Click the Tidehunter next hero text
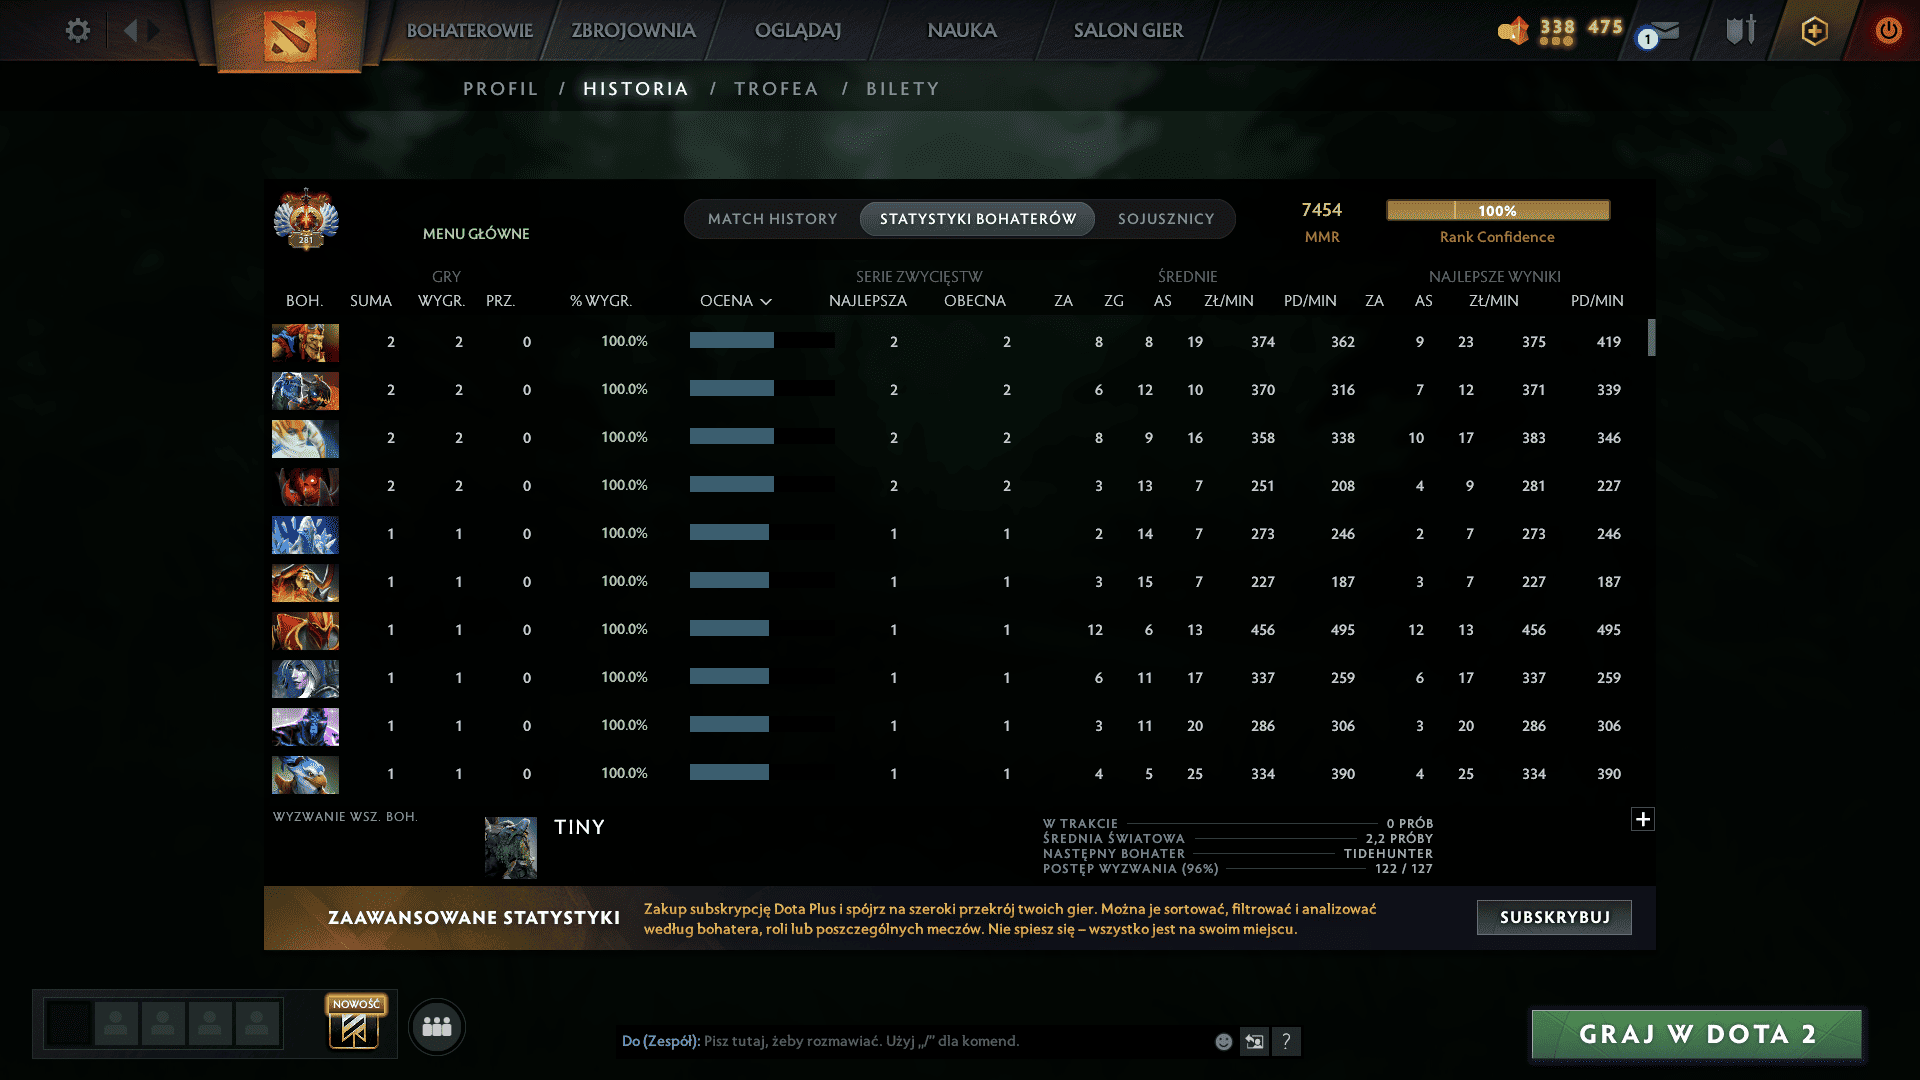The height and width of the screenshot is (1080, 1920). [1388, 854]
